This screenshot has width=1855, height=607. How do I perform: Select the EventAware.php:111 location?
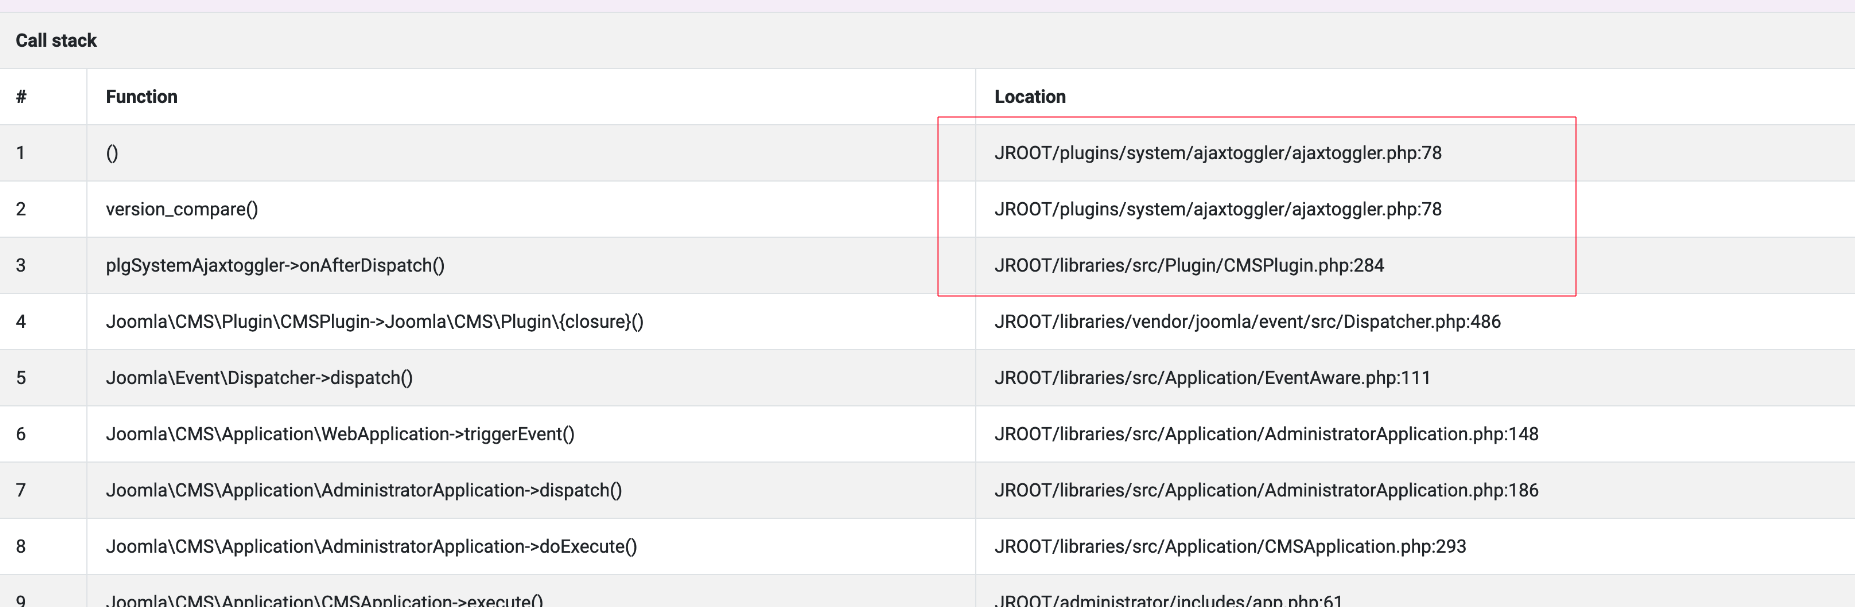pyautogui.click(x=1212, y=378)
